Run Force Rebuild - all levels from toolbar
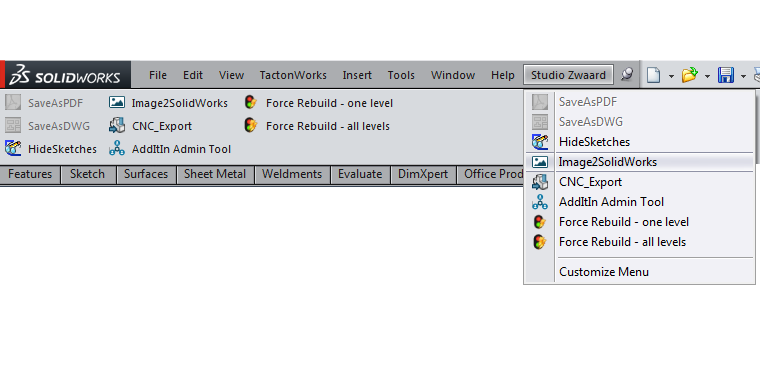Screen dimensions: 760x380 pyautogui.click(x=251, y=125)
